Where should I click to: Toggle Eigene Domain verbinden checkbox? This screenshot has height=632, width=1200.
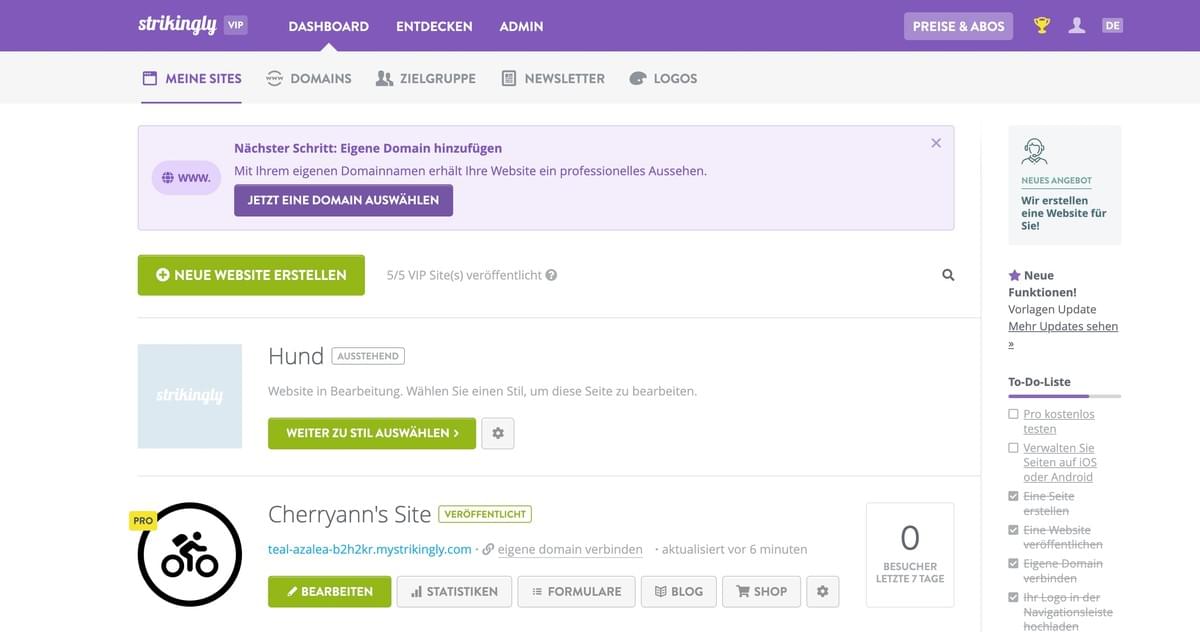1013,564
